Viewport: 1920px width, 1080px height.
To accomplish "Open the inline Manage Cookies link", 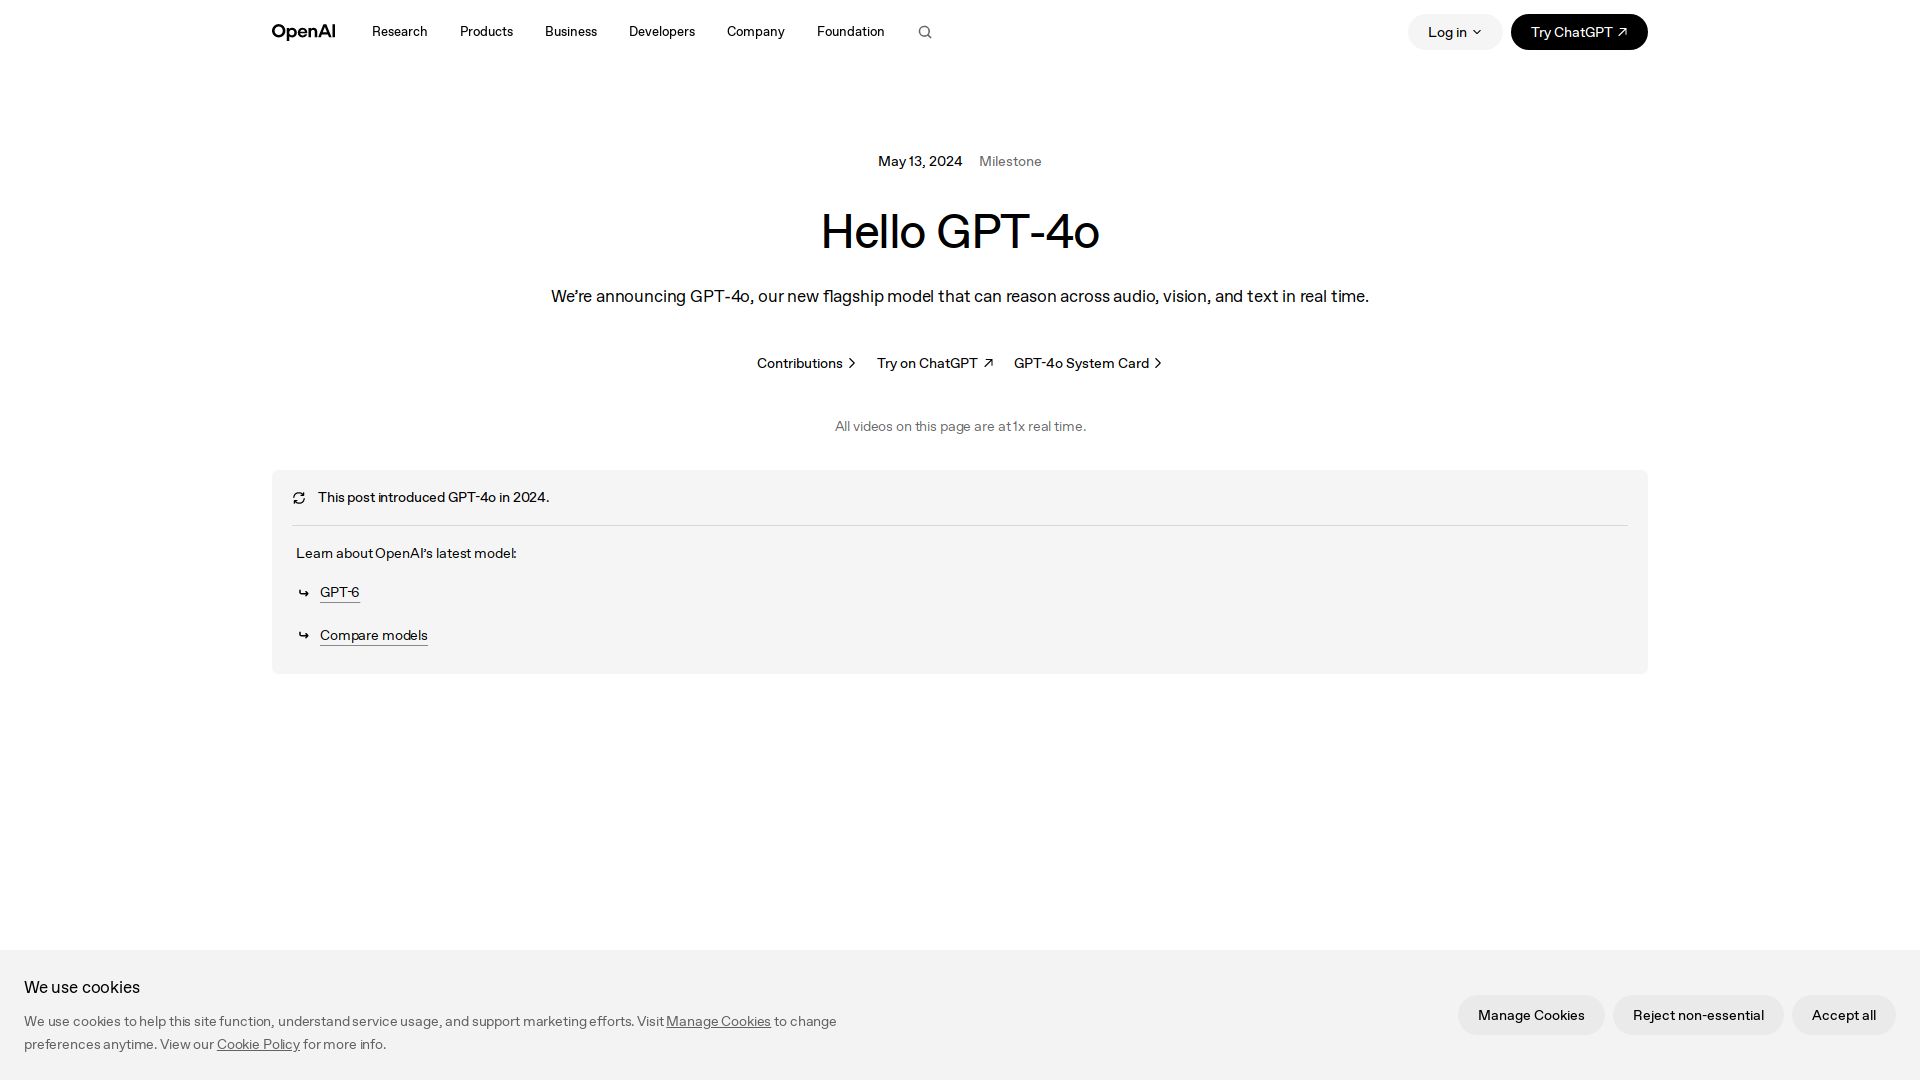I will click(718, 1021).
